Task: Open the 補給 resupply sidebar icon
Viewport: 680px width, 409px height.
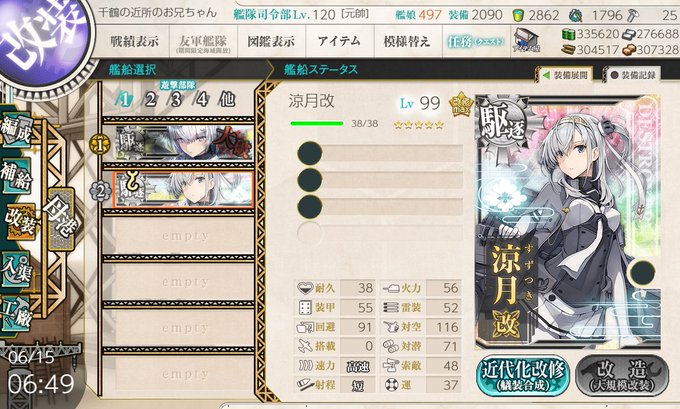Action: (16, 177)
